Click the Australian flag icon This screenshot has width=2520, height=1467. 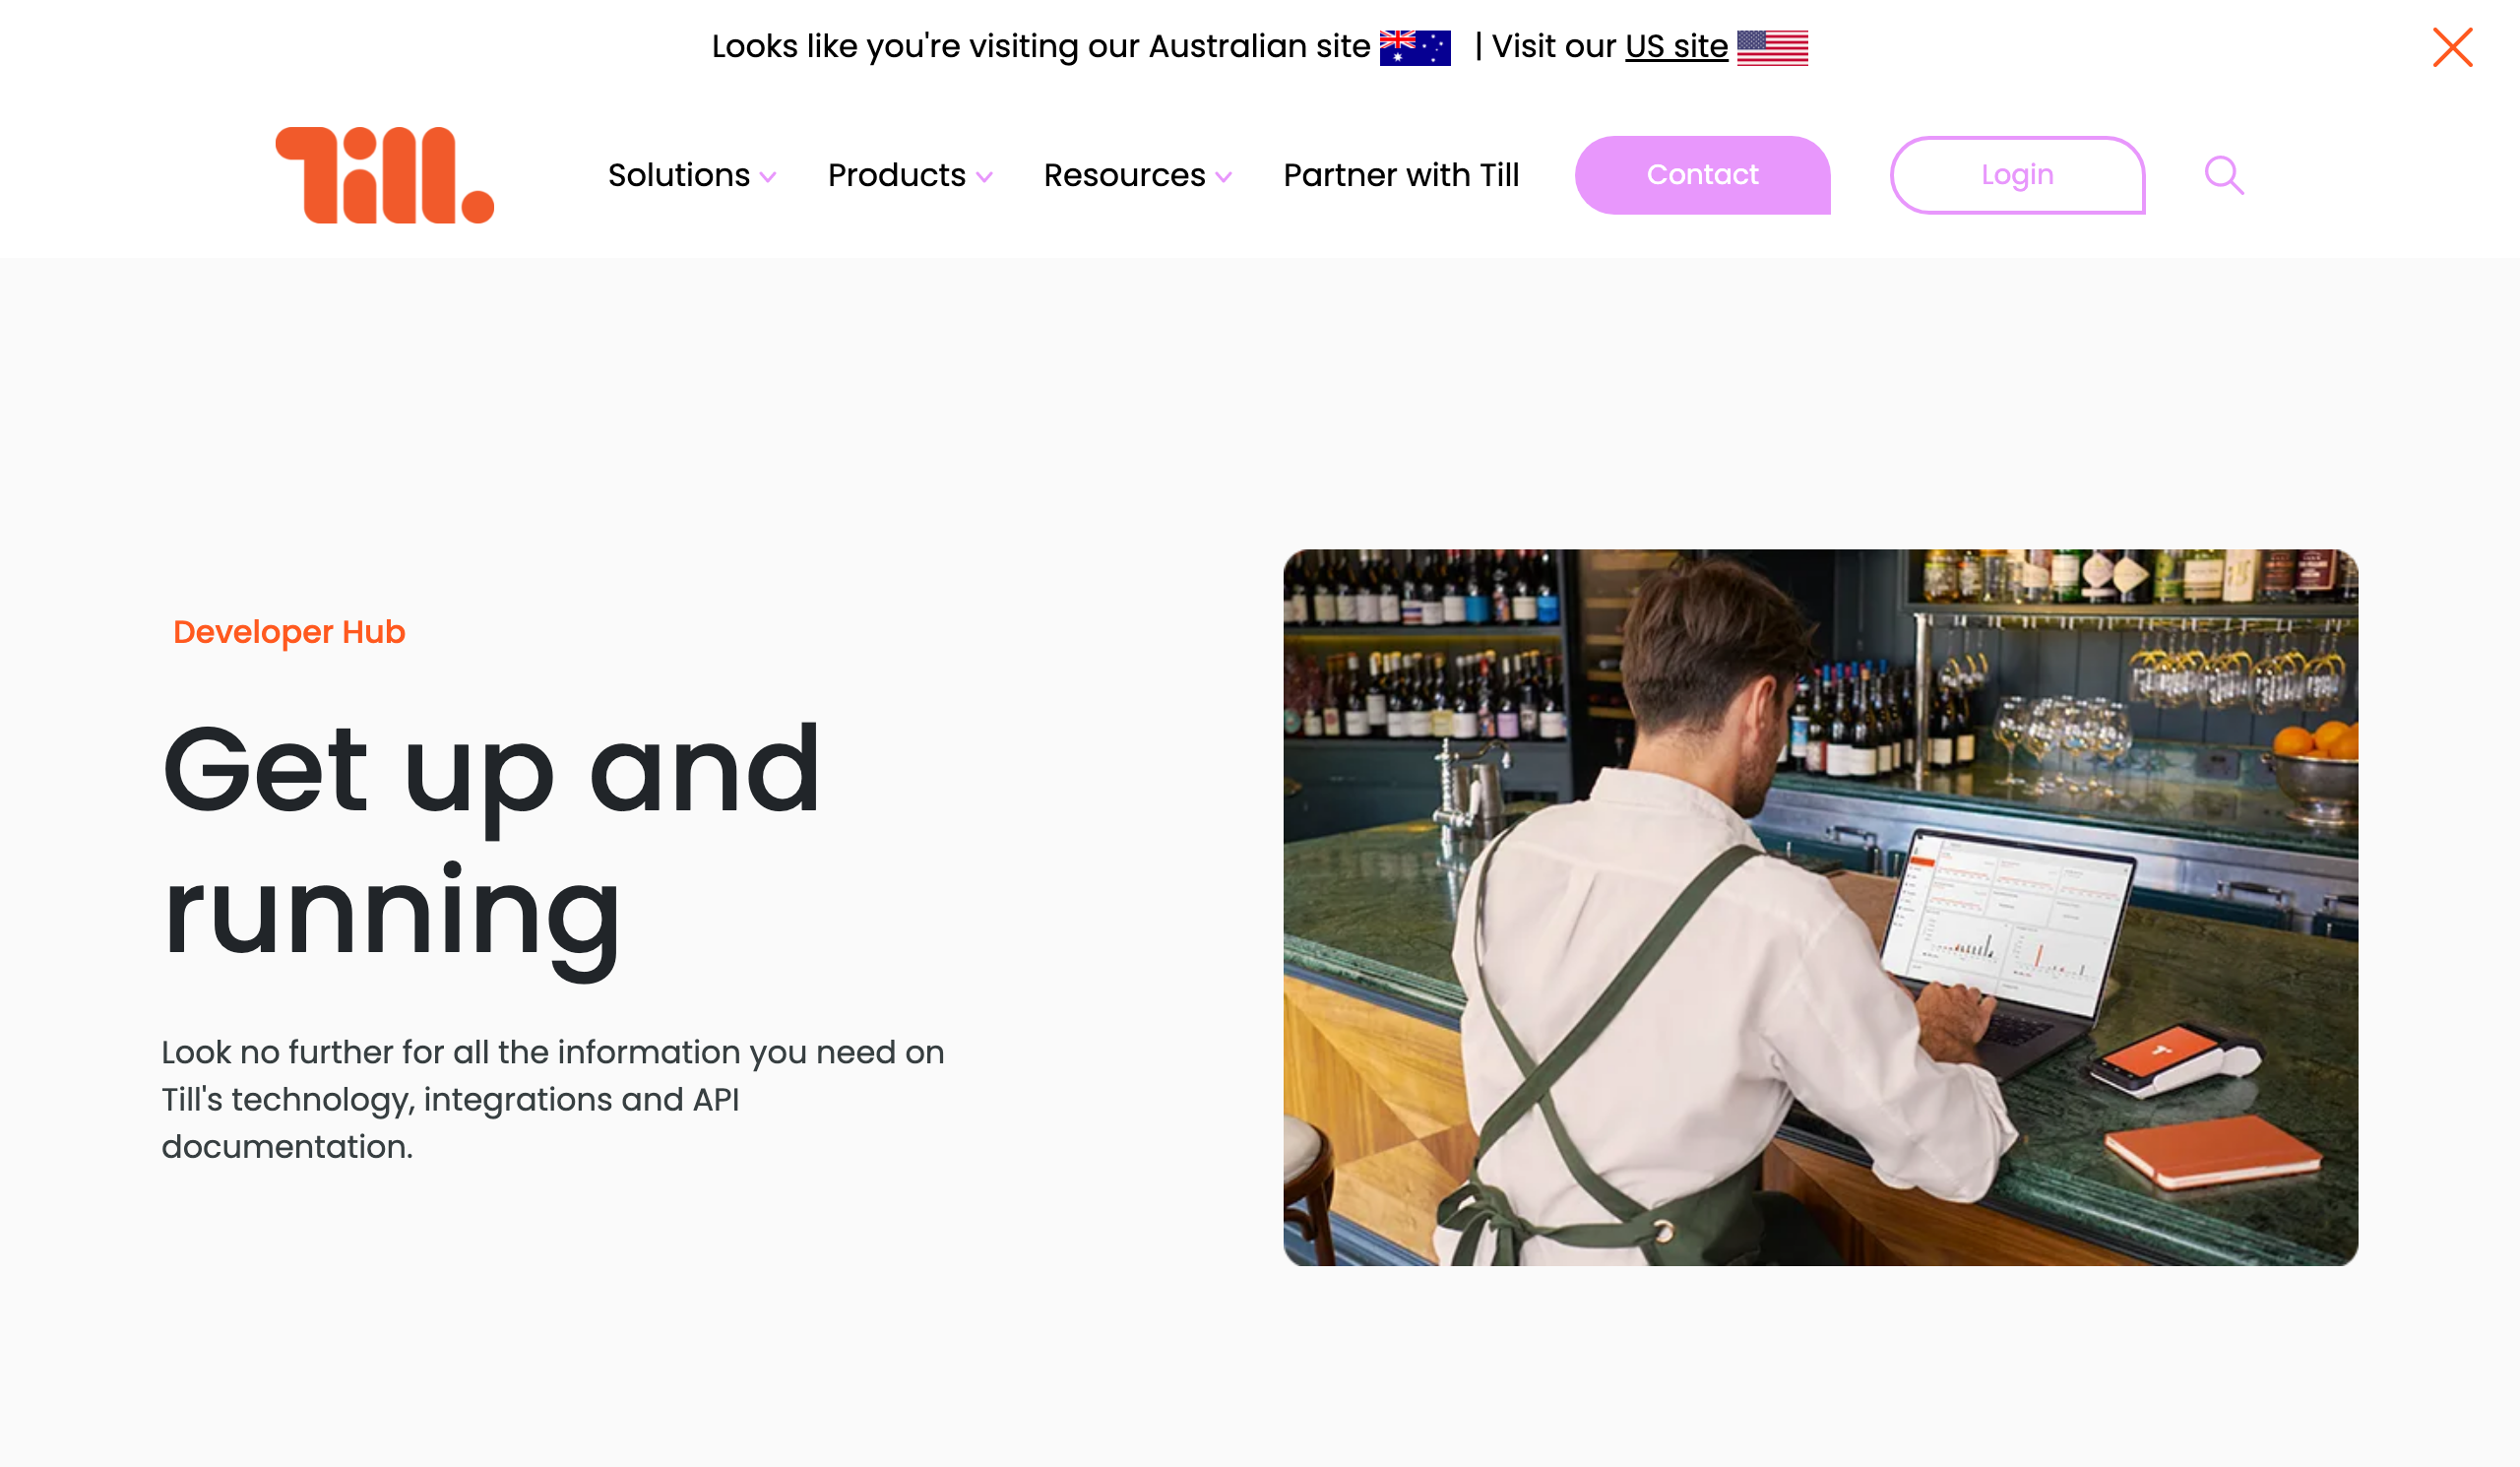[x=1414, y=47]
